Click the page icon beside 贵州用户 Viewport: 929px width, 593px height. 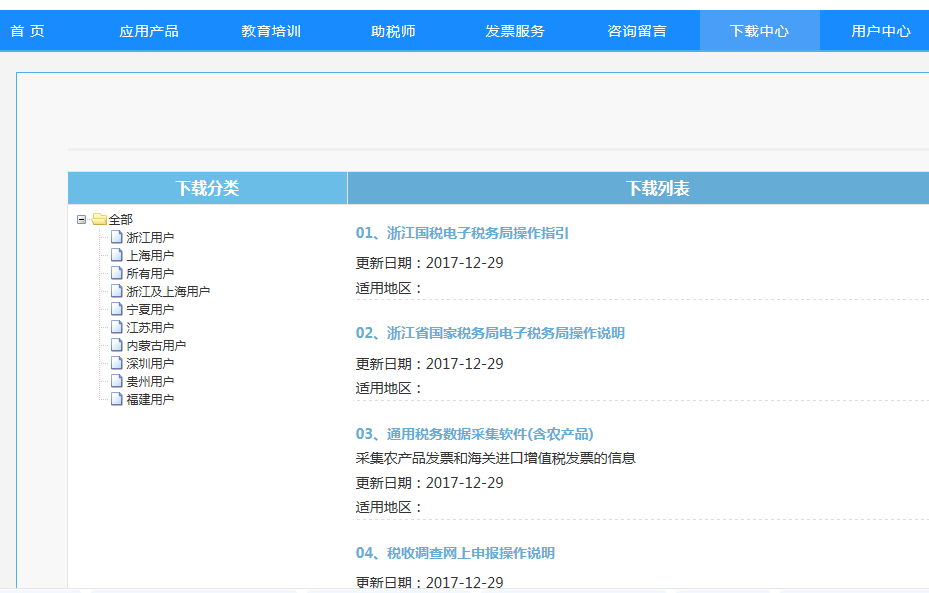point(117,381)
